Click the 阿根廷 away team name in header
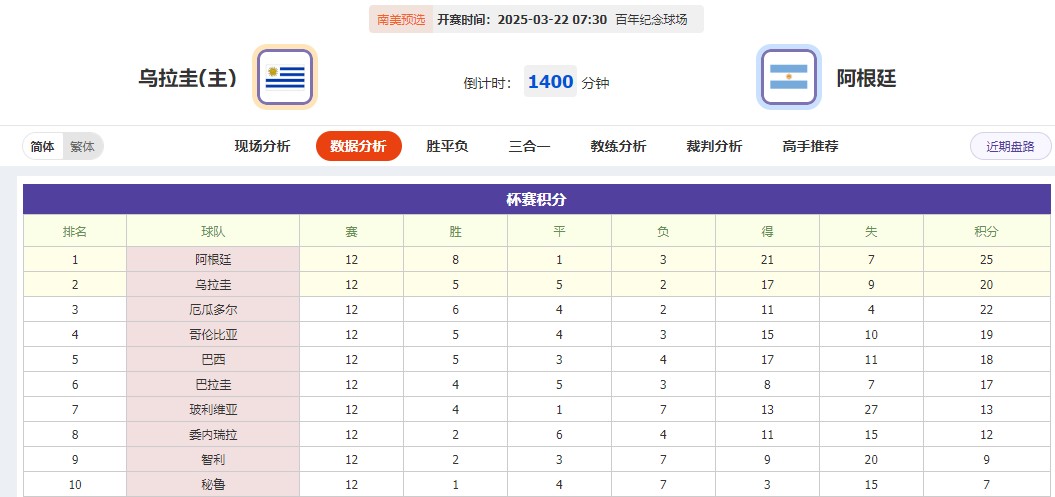The height and width of the screenshot is (497, 1055). point(866,78)
